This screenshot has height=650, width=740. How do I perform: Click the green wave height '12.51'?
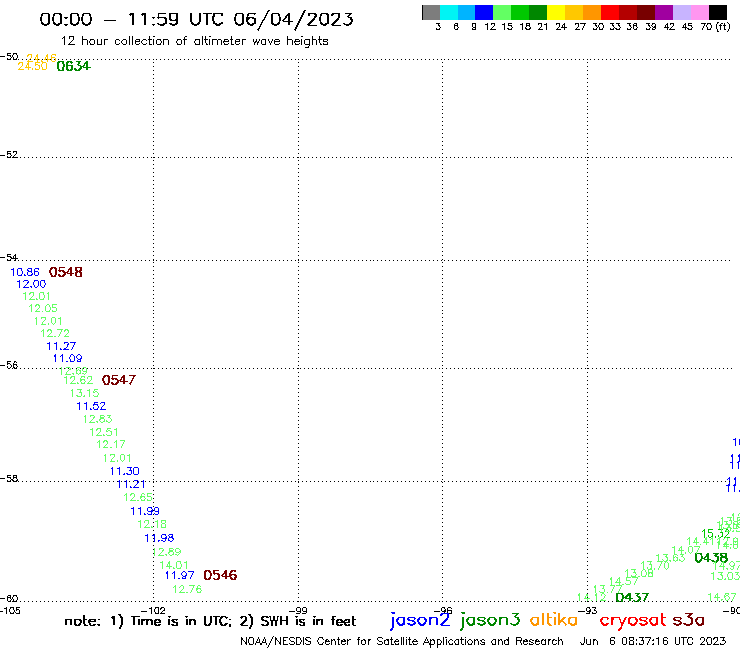pyautogui.click(x=104, y=432)
